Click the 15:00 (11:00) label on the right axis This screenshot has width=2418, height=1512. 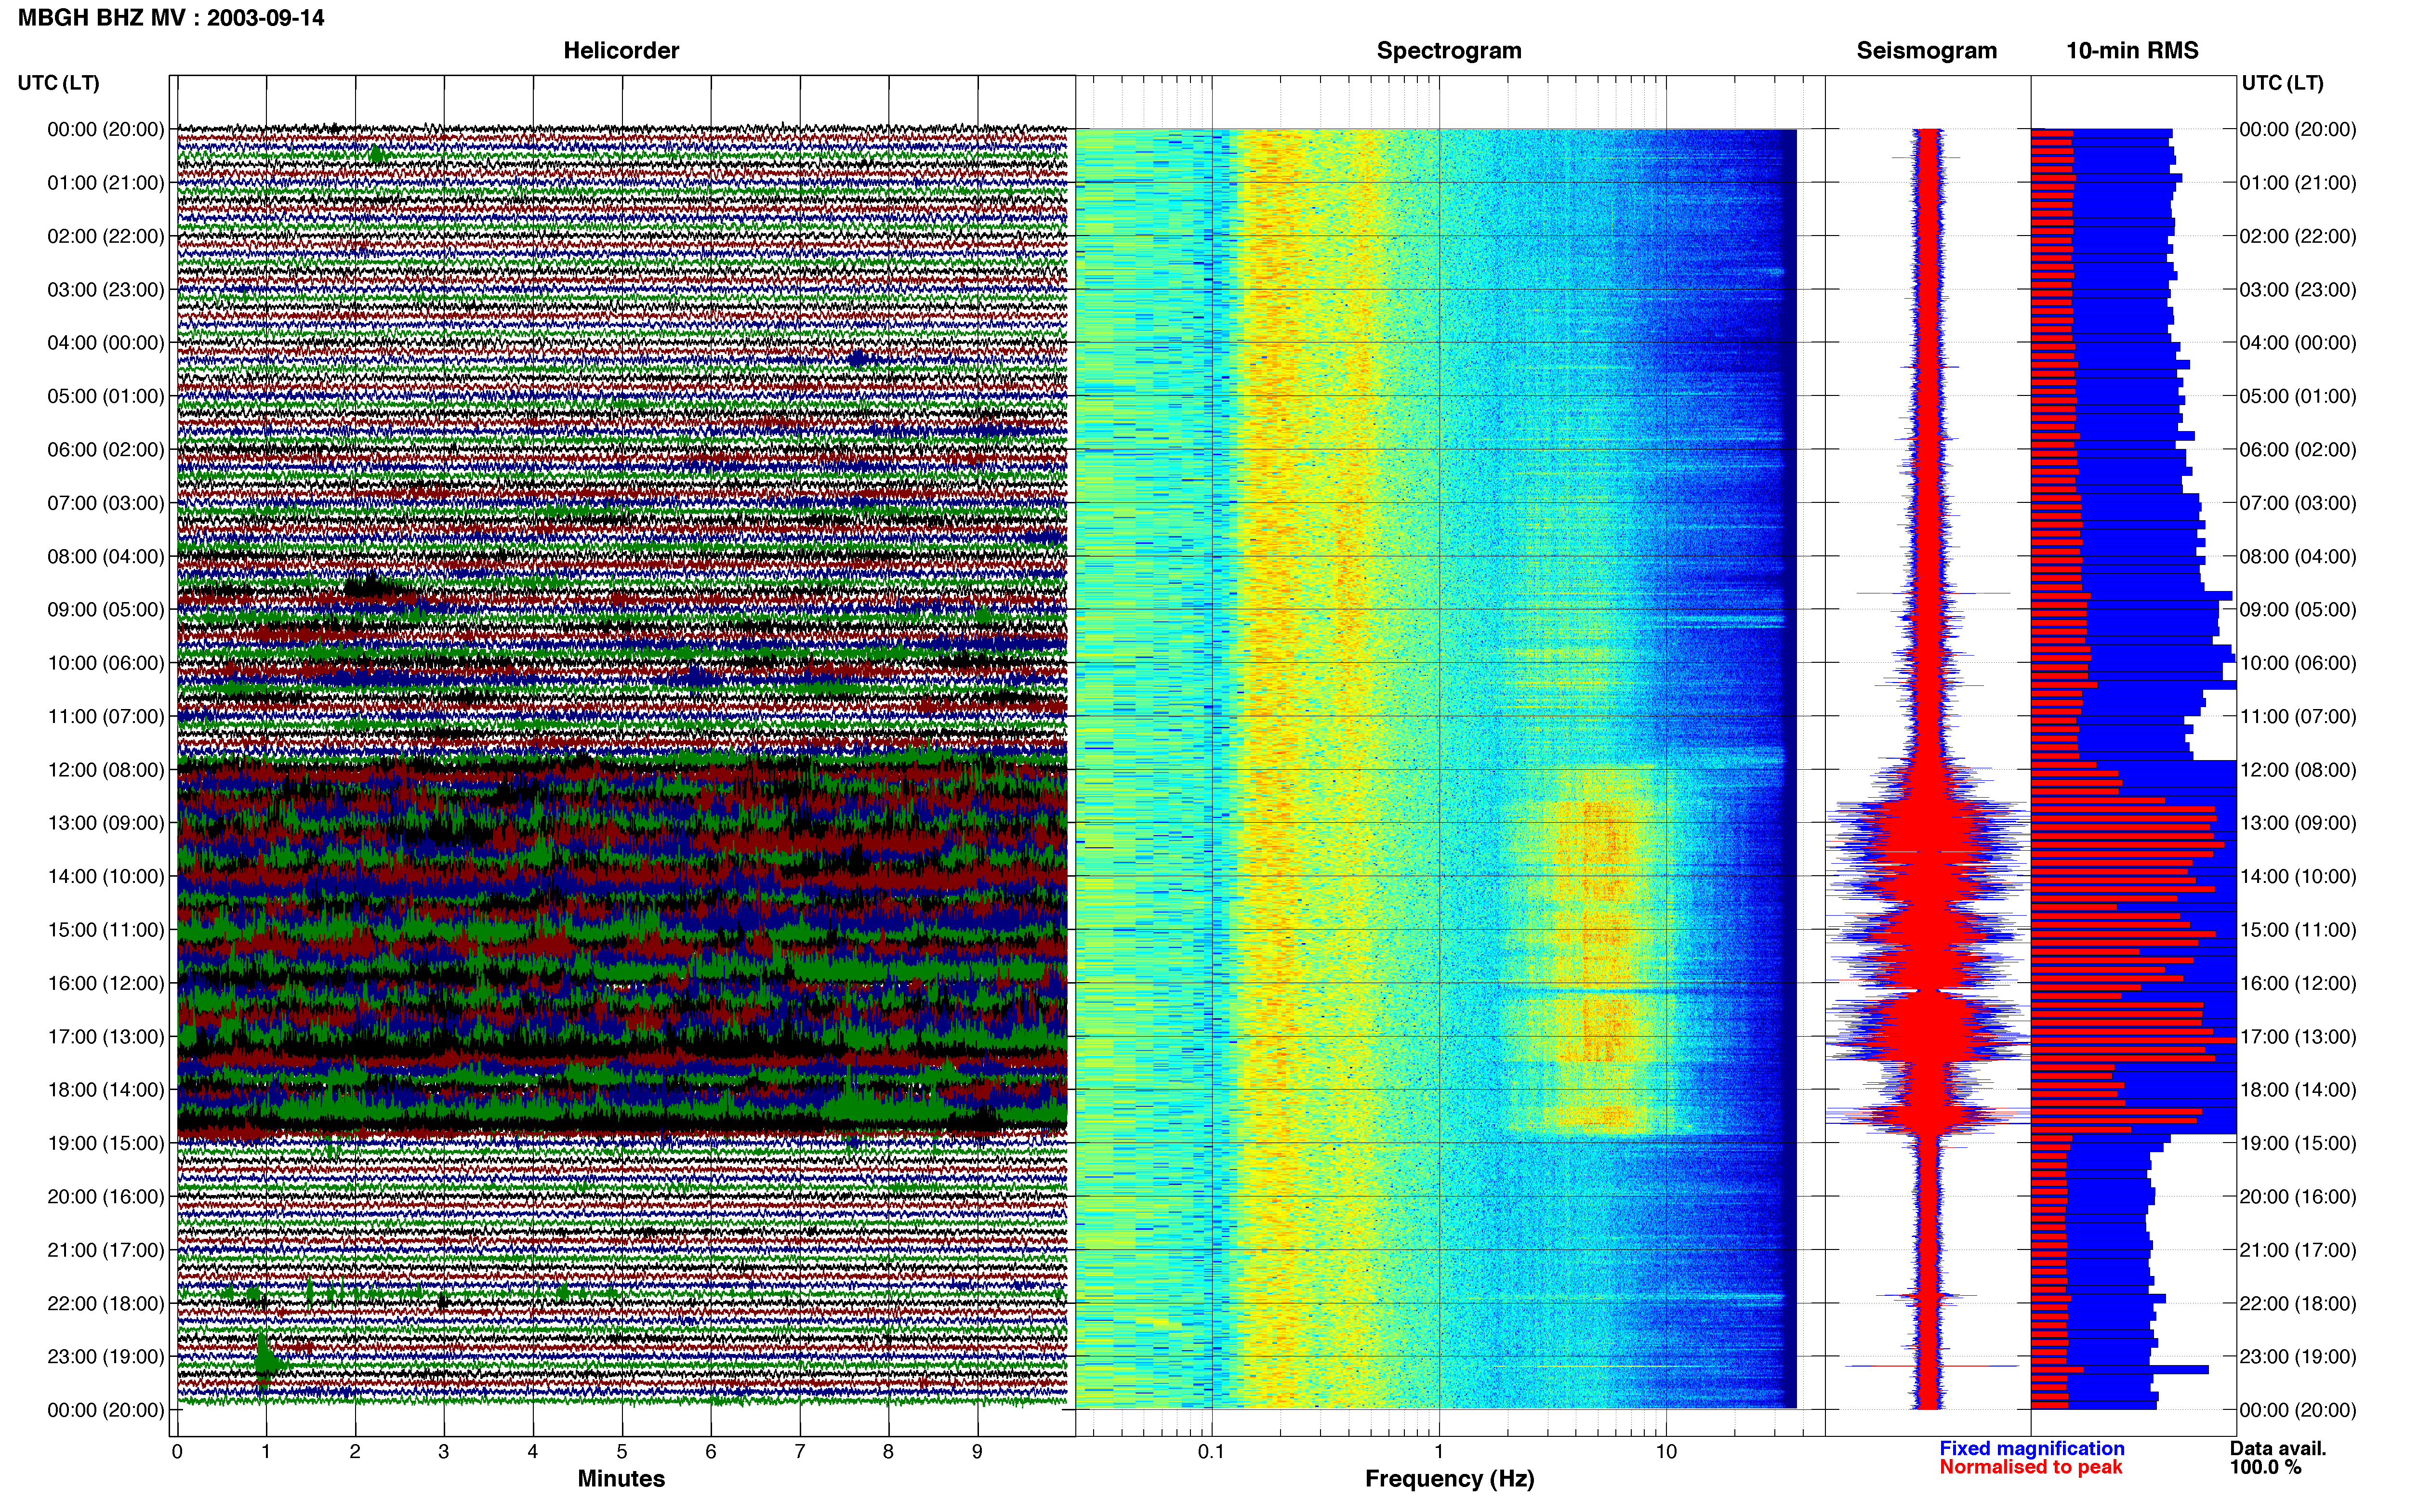coord(2298,930)
